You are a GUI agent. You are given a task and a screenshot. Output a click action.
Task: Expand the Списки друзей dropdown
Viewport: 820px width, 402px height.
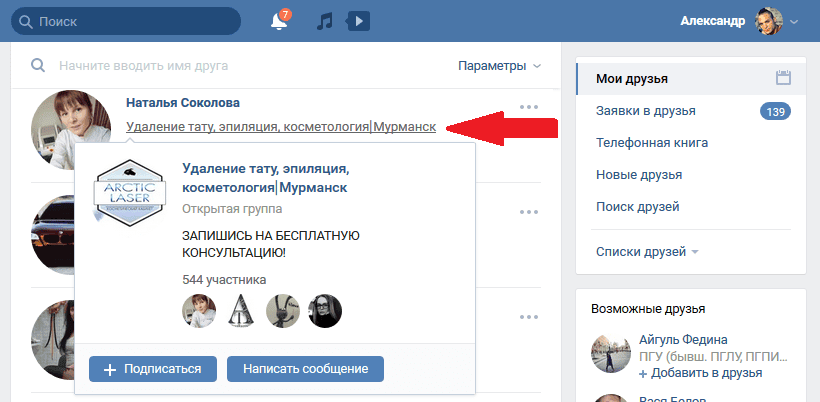coord(647,252)
